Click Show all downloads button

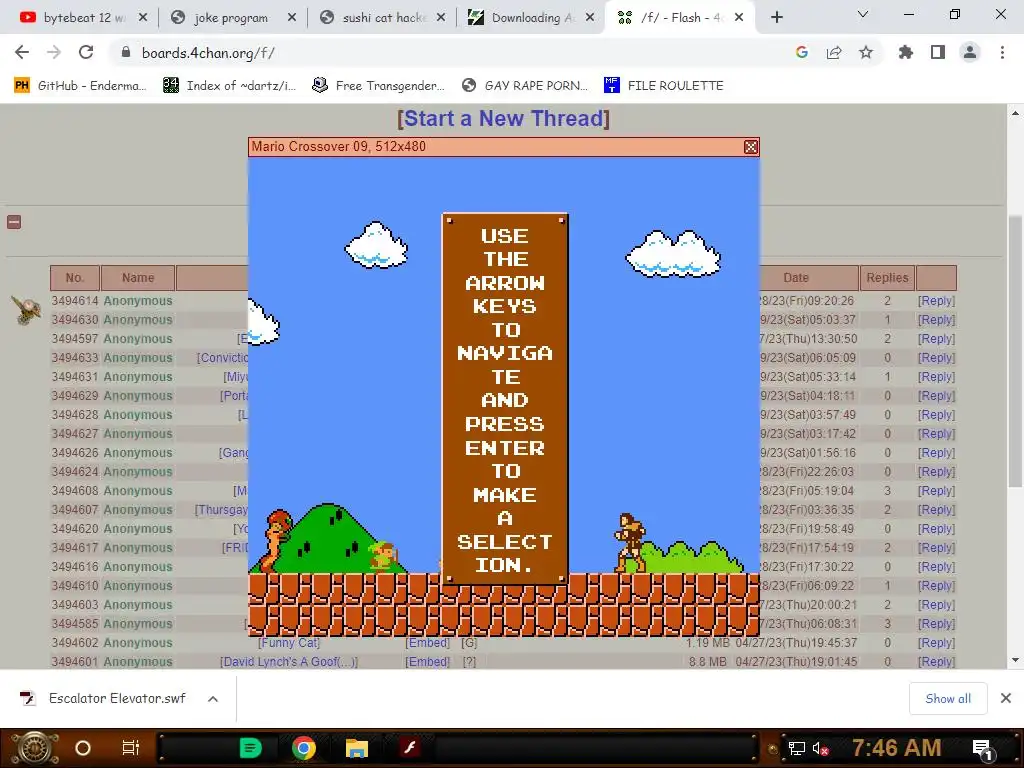pyautogui.click(x=948, y=699)
